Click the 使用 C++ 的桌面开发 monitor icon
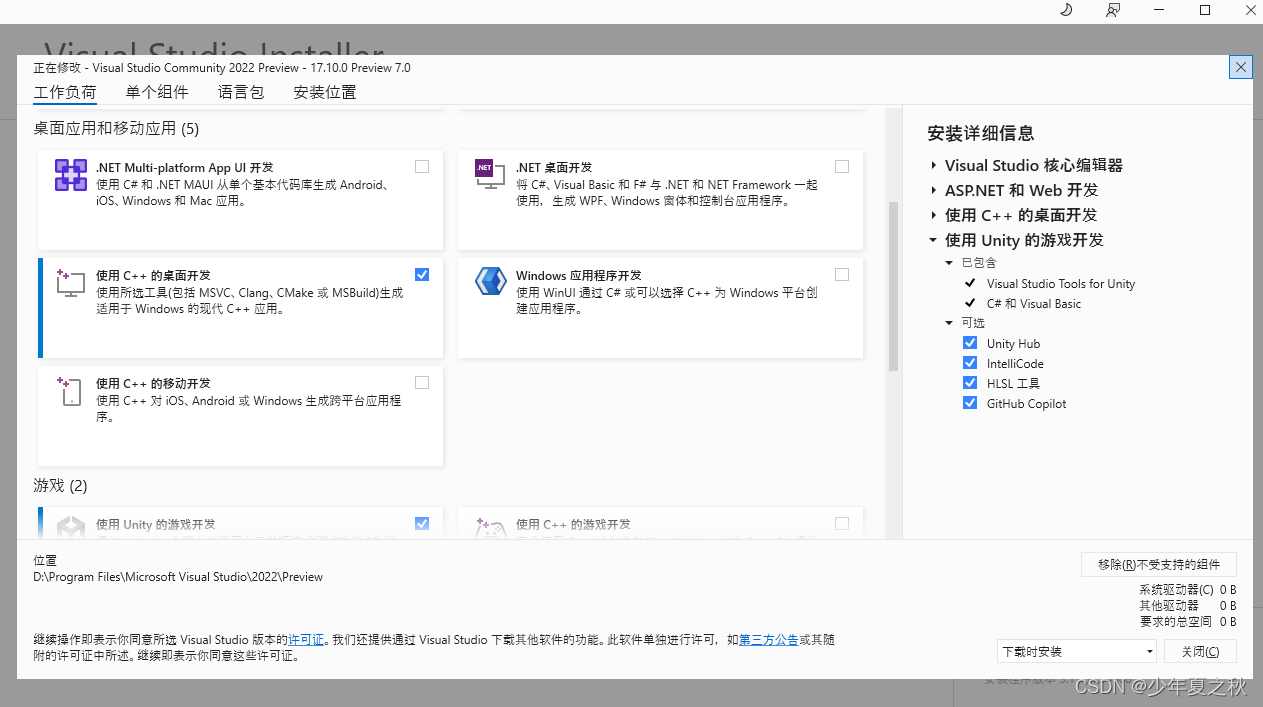 70,284
